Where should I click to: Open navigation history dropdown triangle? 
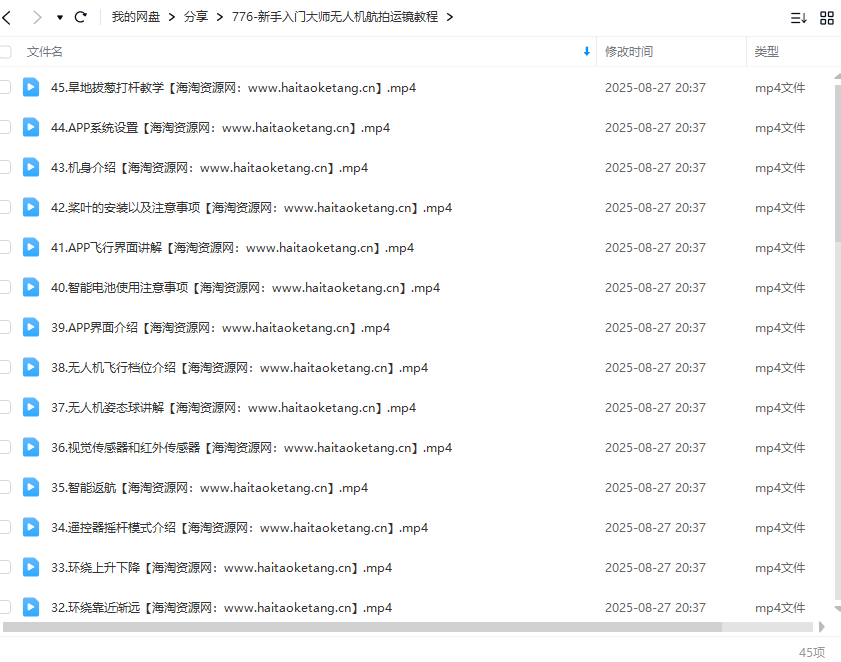(60, 18)
